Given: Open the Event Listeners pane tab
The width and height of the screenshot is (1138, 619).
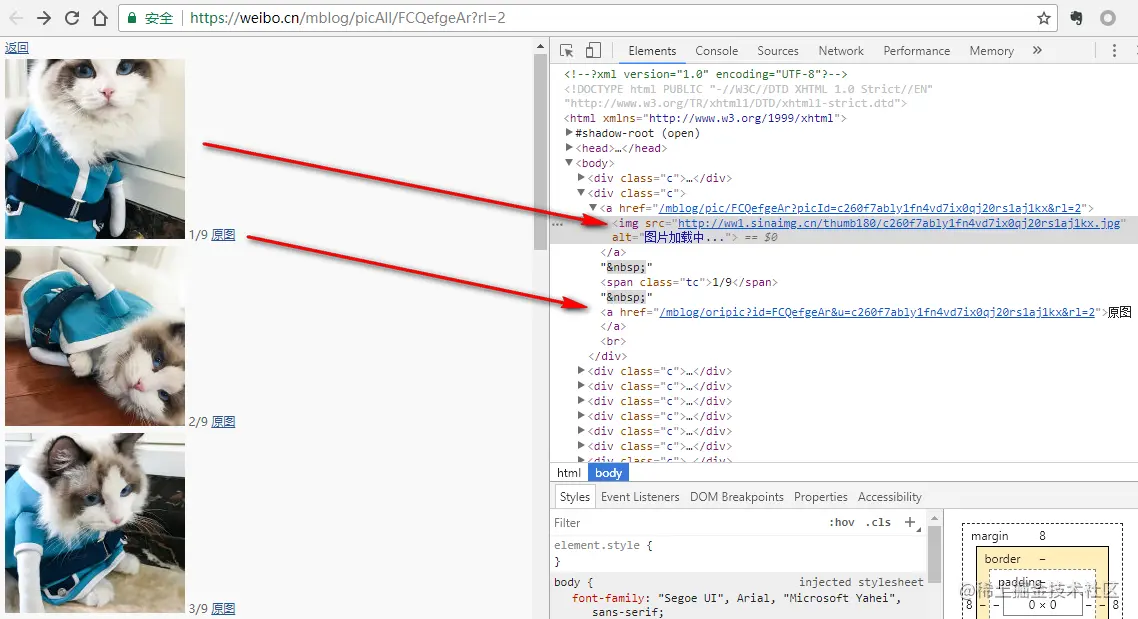Looking at the screenshot, I should 640,497.
